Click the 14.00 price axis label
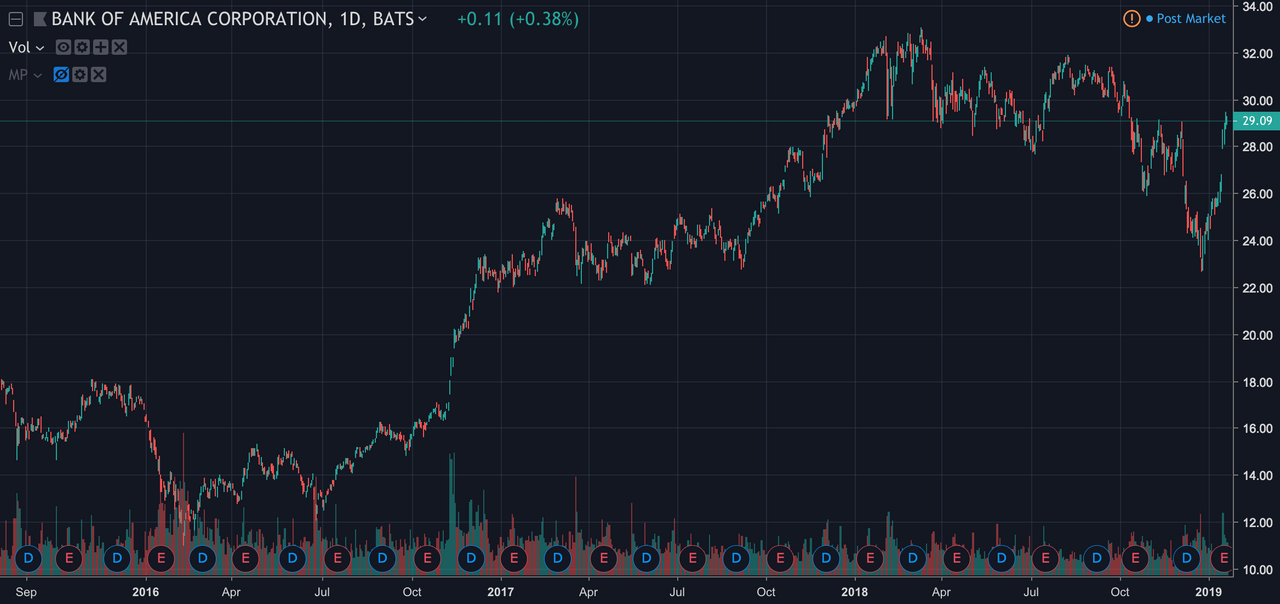The image size is (1280, 604). (1257, 476)
